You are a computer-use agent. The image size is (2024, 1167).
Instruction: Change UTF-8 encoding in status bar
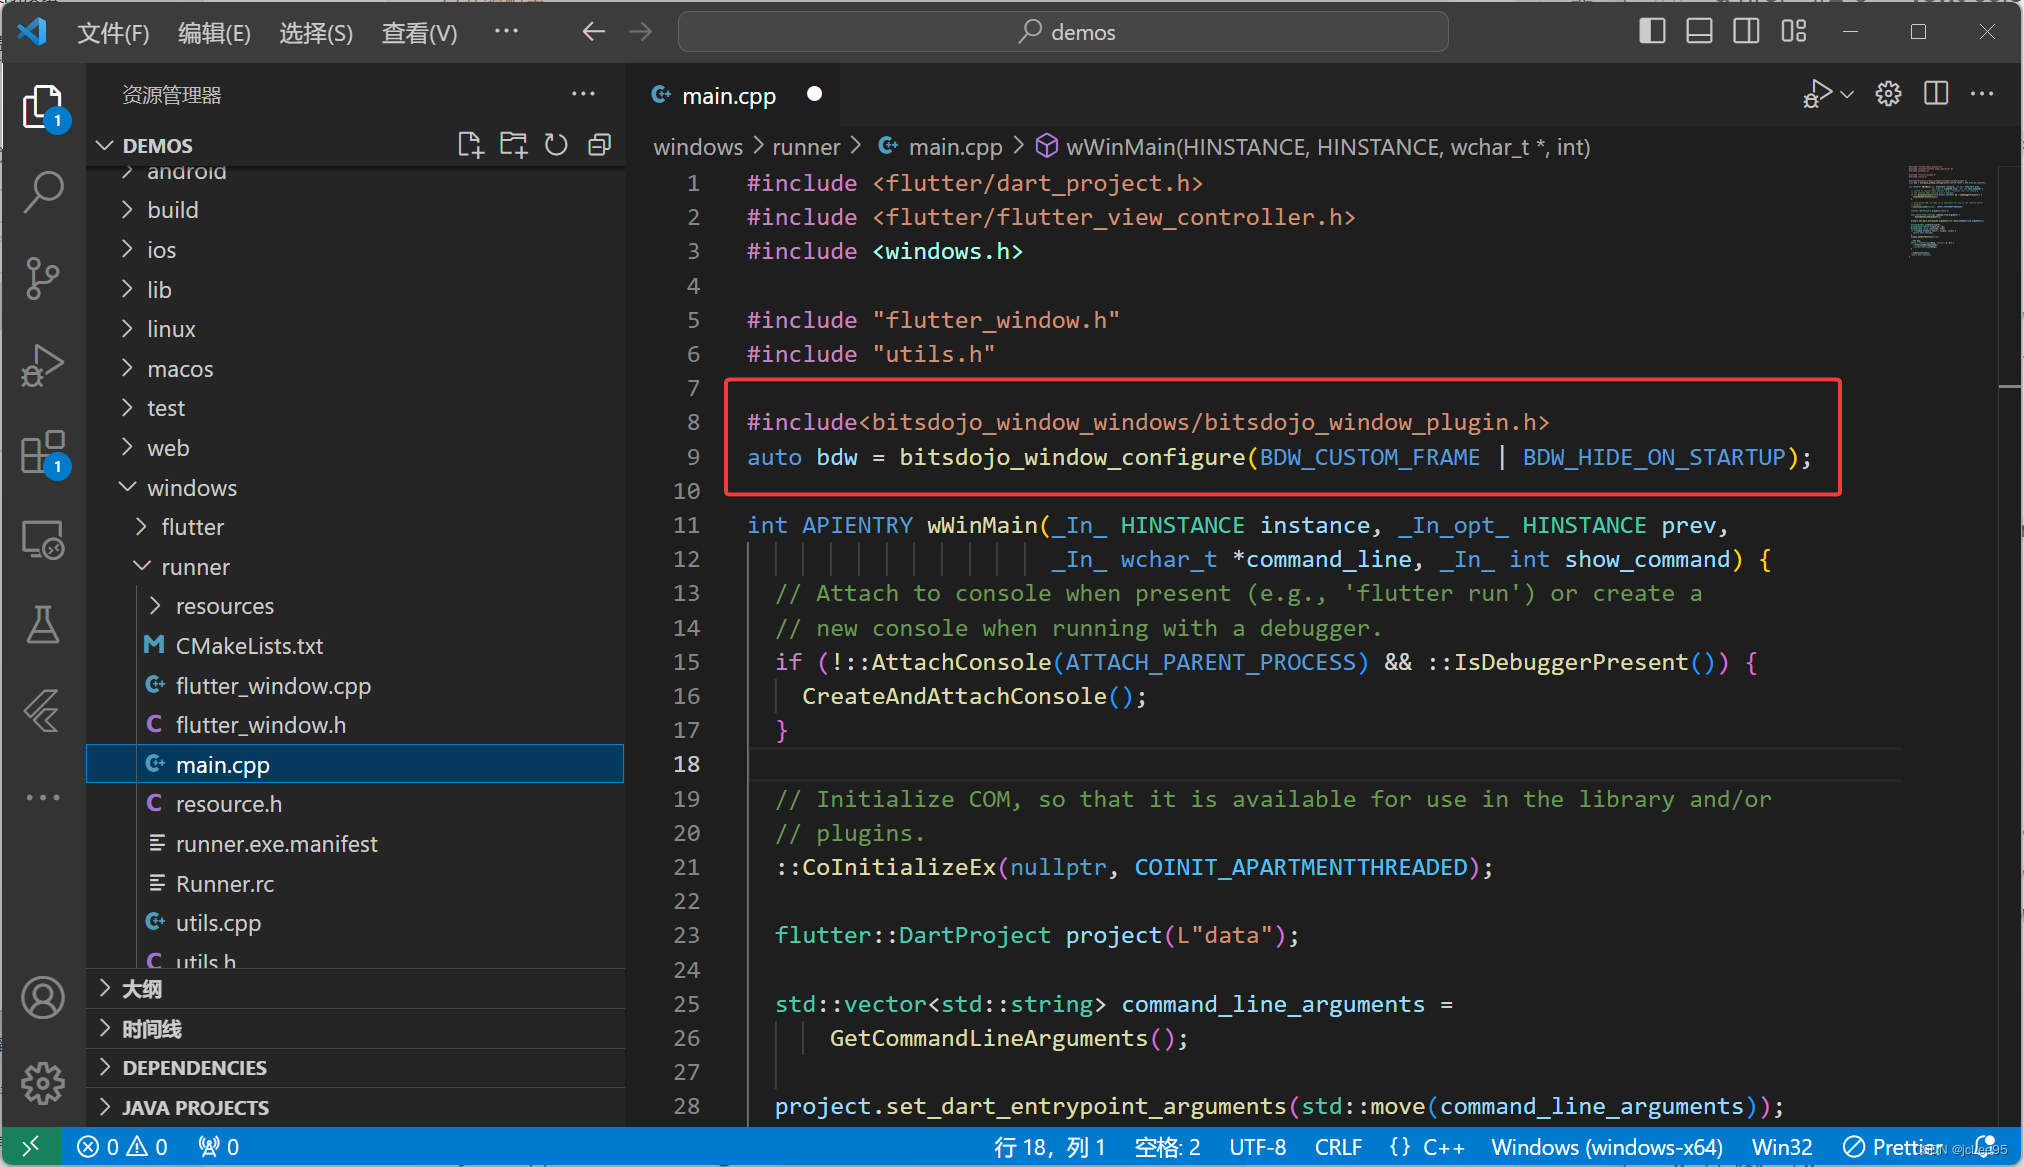[1257, 1146]
